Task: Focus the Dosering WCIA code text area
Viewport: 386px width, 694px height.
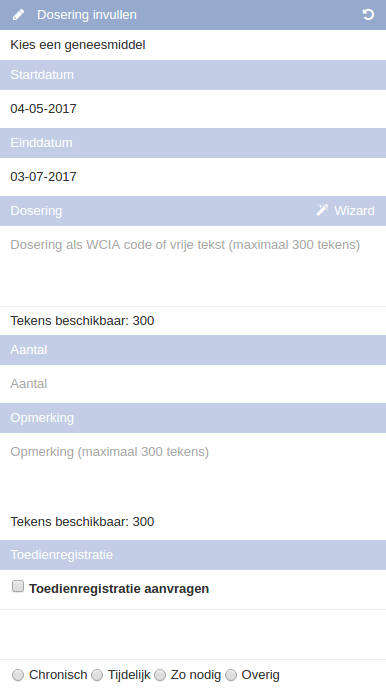Action: [193, 266]
